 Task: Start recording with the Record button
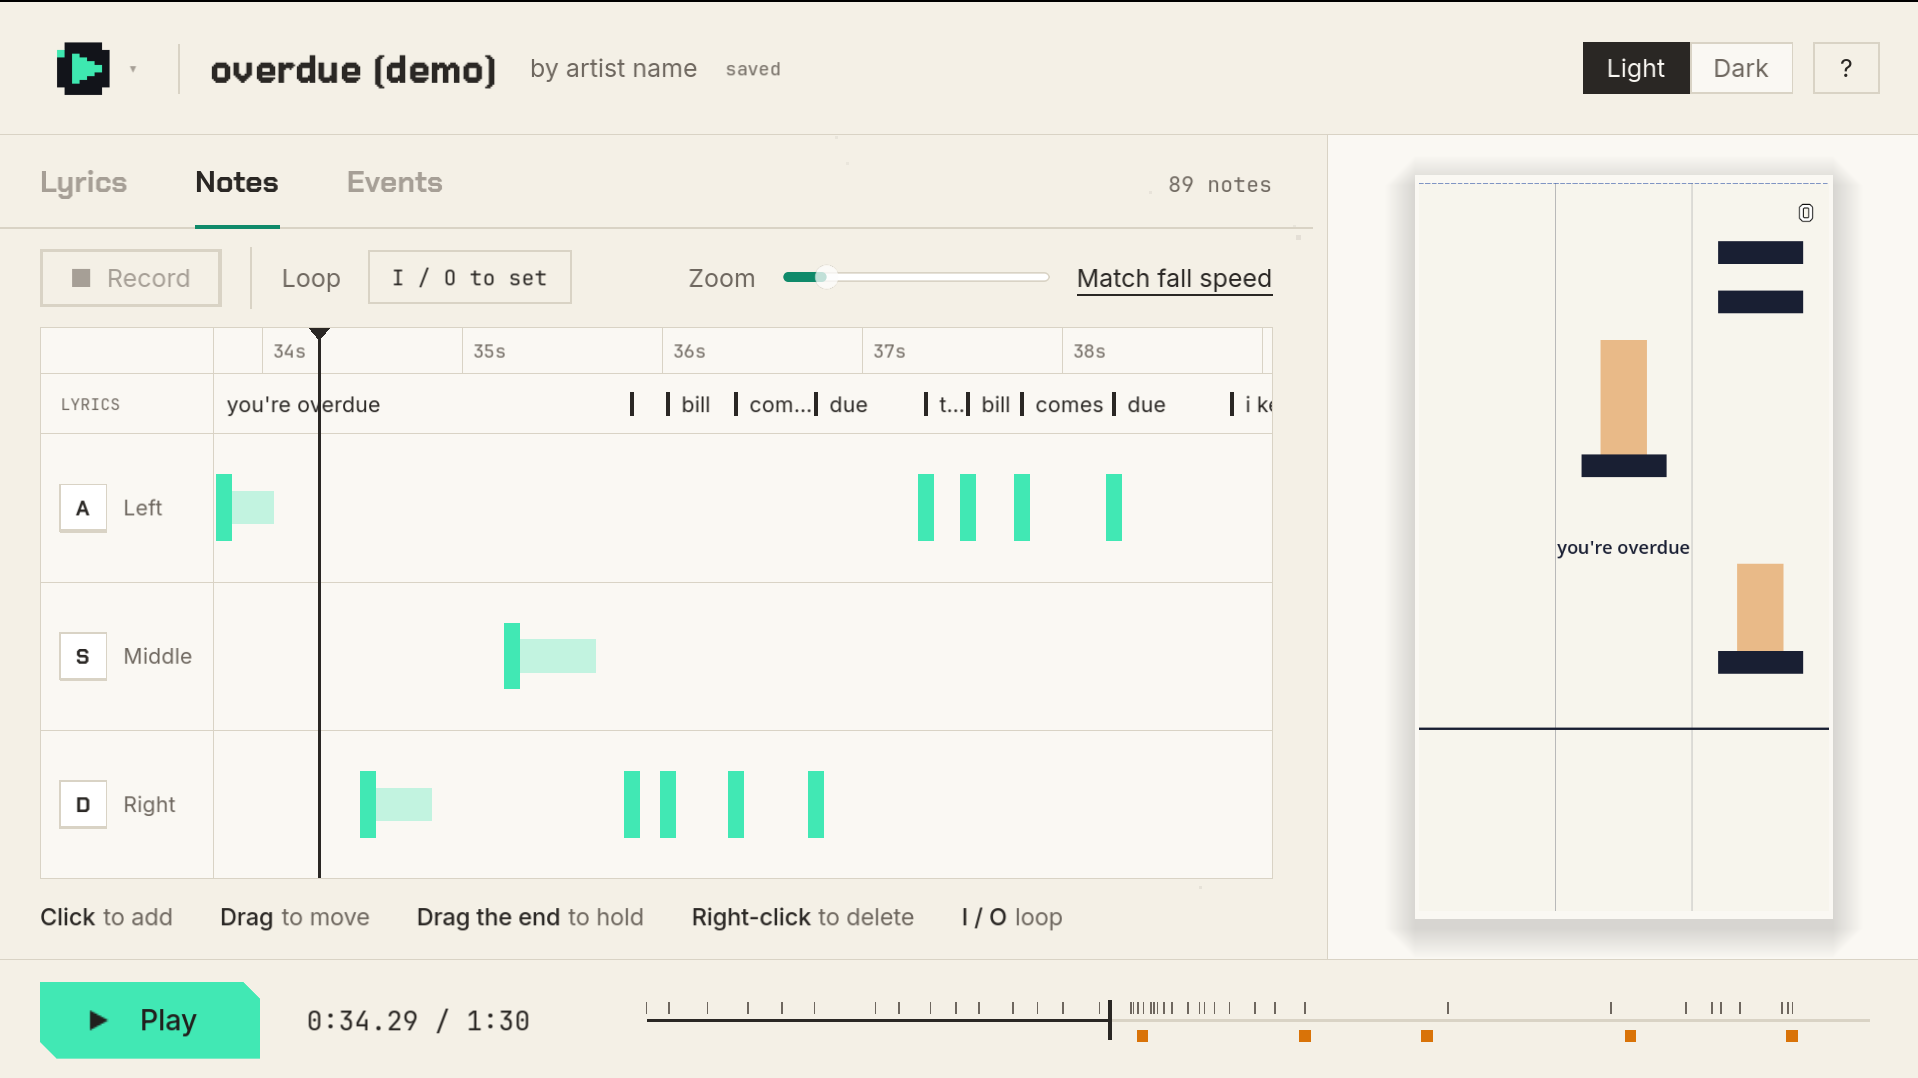tap(131, 278)
